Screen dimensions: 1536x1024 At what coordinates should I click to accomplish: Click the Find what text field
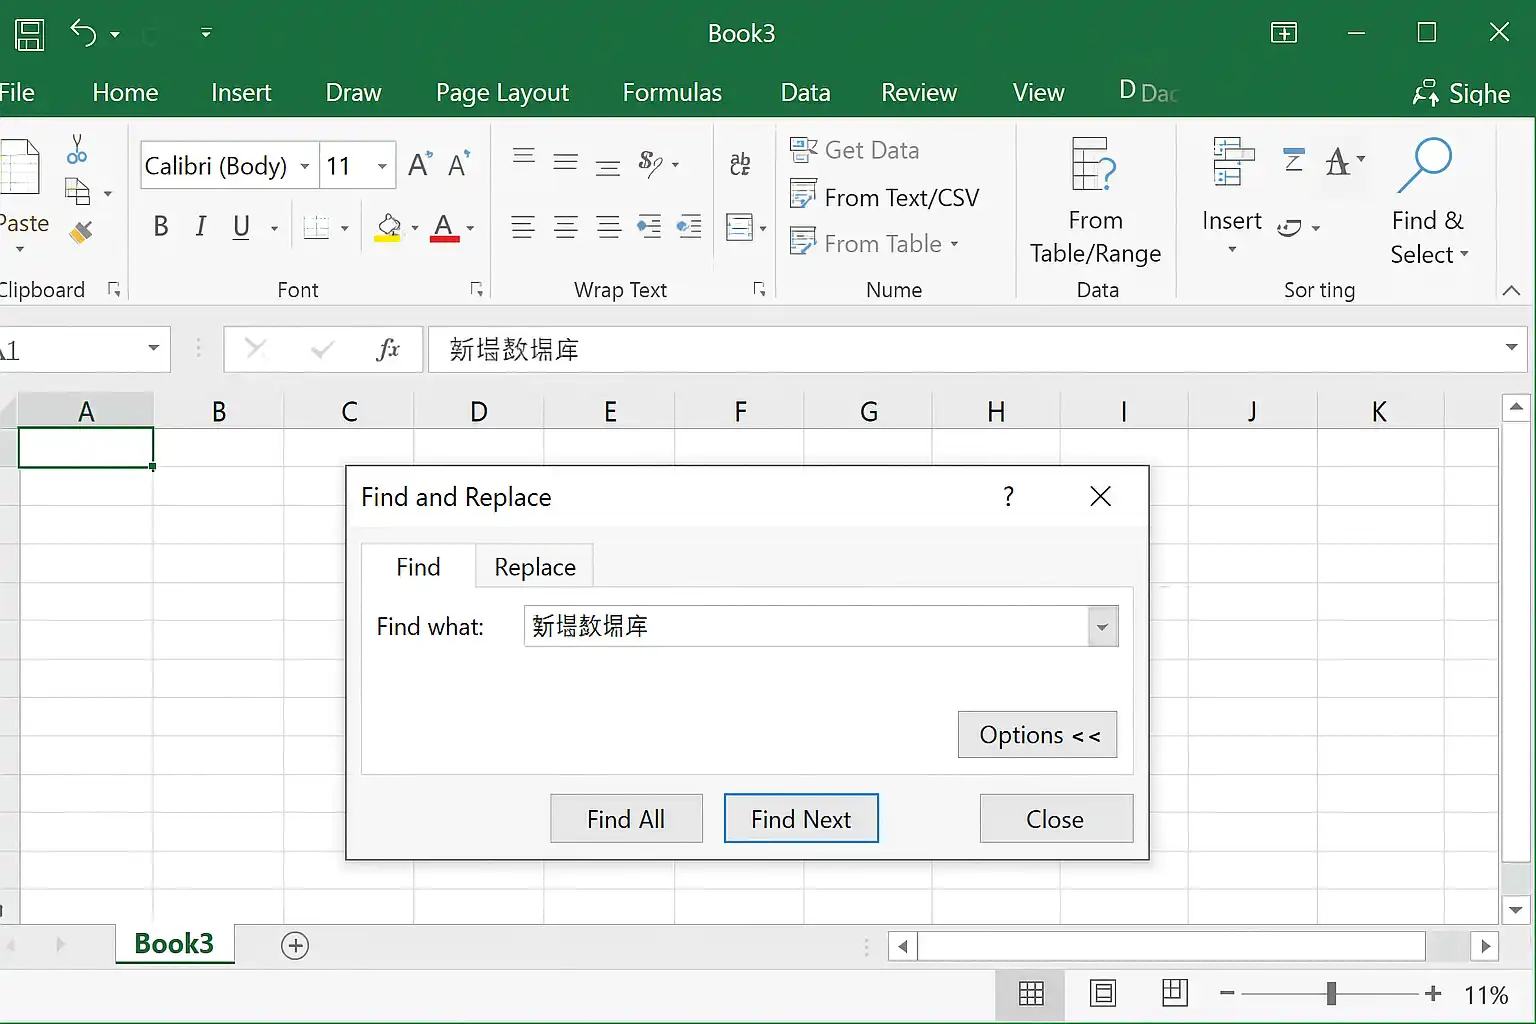click(805, 627)
